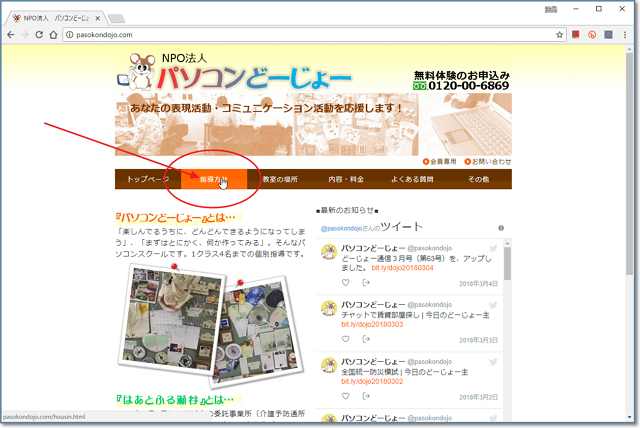Like the 全国統一防災模試 tweet
The height and width of the screenshot is (428, 640).
tap(346, 396)
